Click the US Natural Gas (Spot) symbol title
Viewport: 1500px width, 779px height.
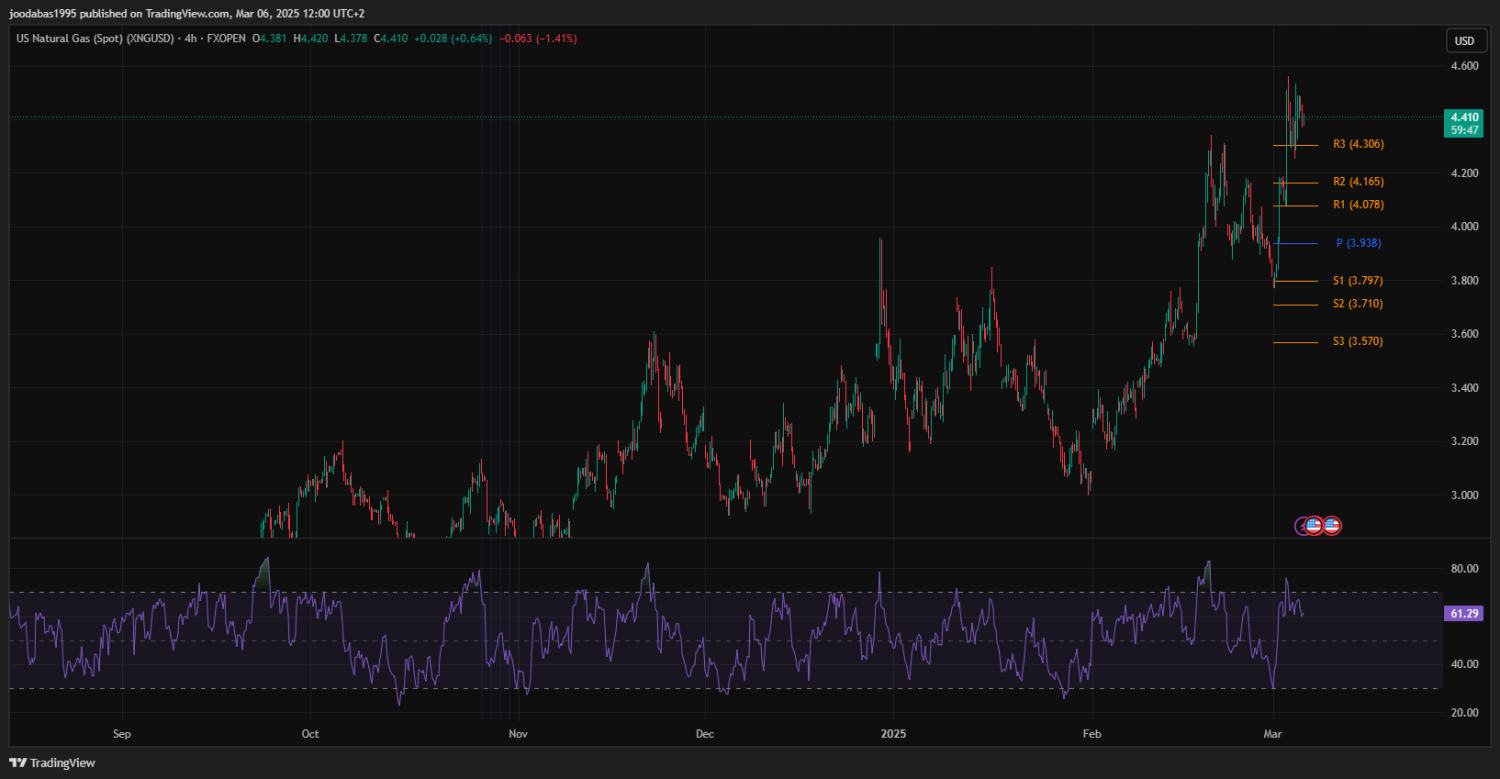click(92, 38)
